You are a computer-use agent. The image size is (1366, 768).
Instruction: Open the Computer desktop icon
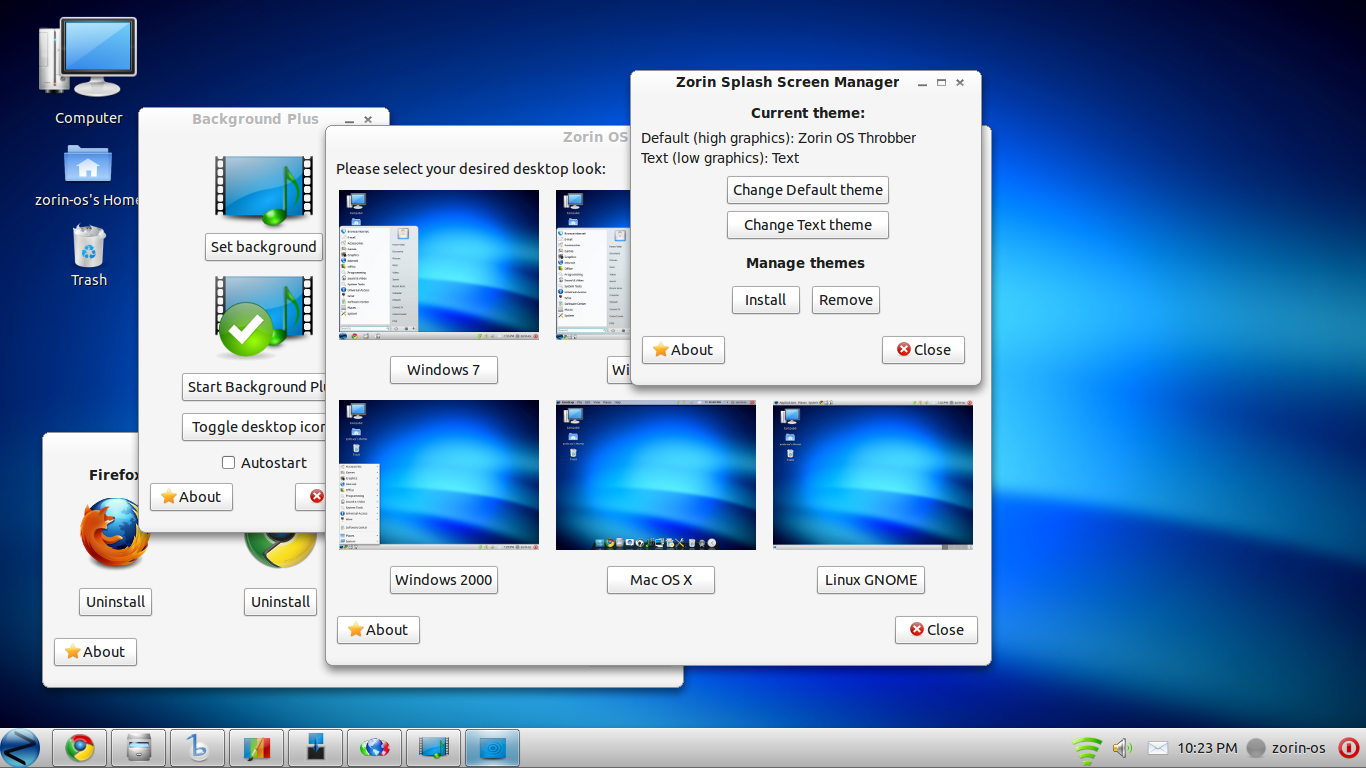pos(88,60)
